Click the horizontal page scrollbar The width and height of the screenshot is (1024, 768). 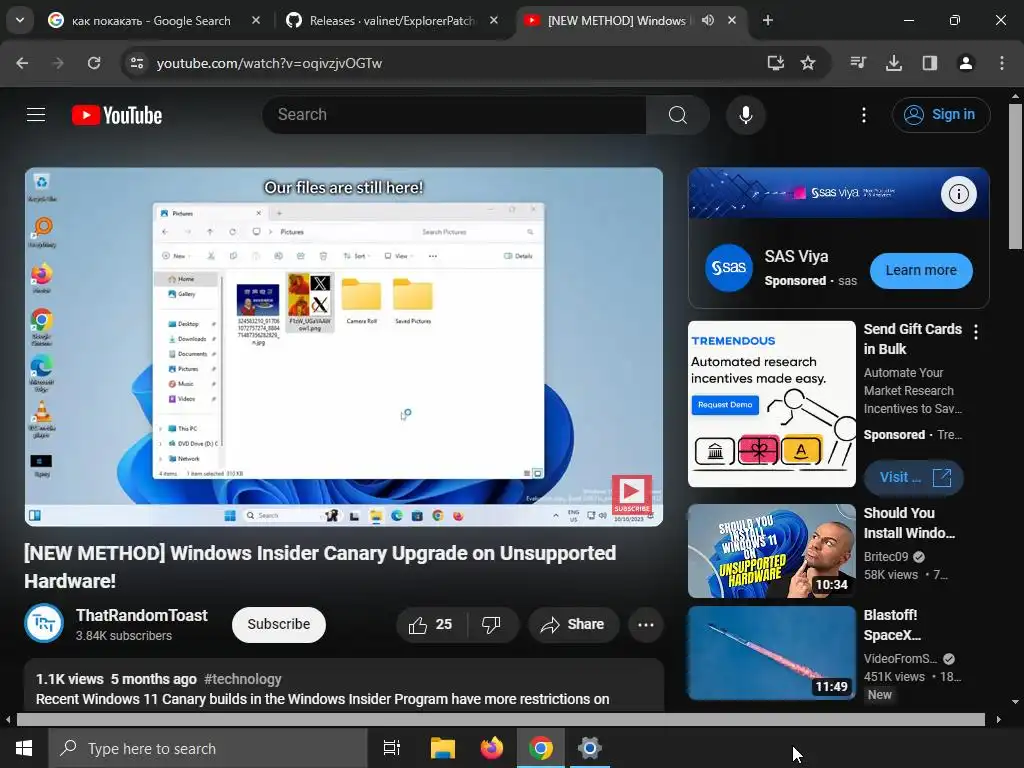pyautogui.click(x=500, y=720)
